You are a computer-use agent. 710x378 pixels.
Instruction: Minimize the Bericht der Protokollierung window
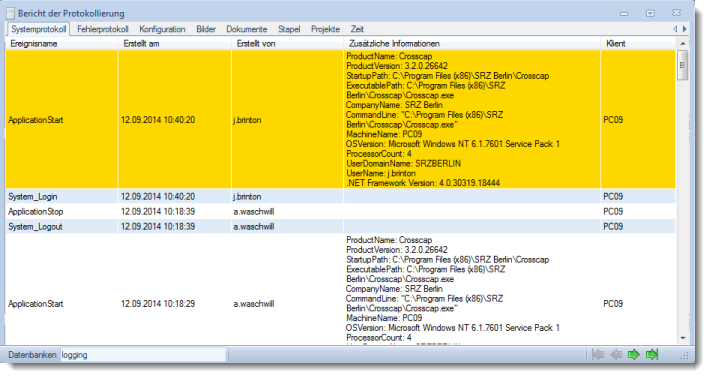pos(624,14)
